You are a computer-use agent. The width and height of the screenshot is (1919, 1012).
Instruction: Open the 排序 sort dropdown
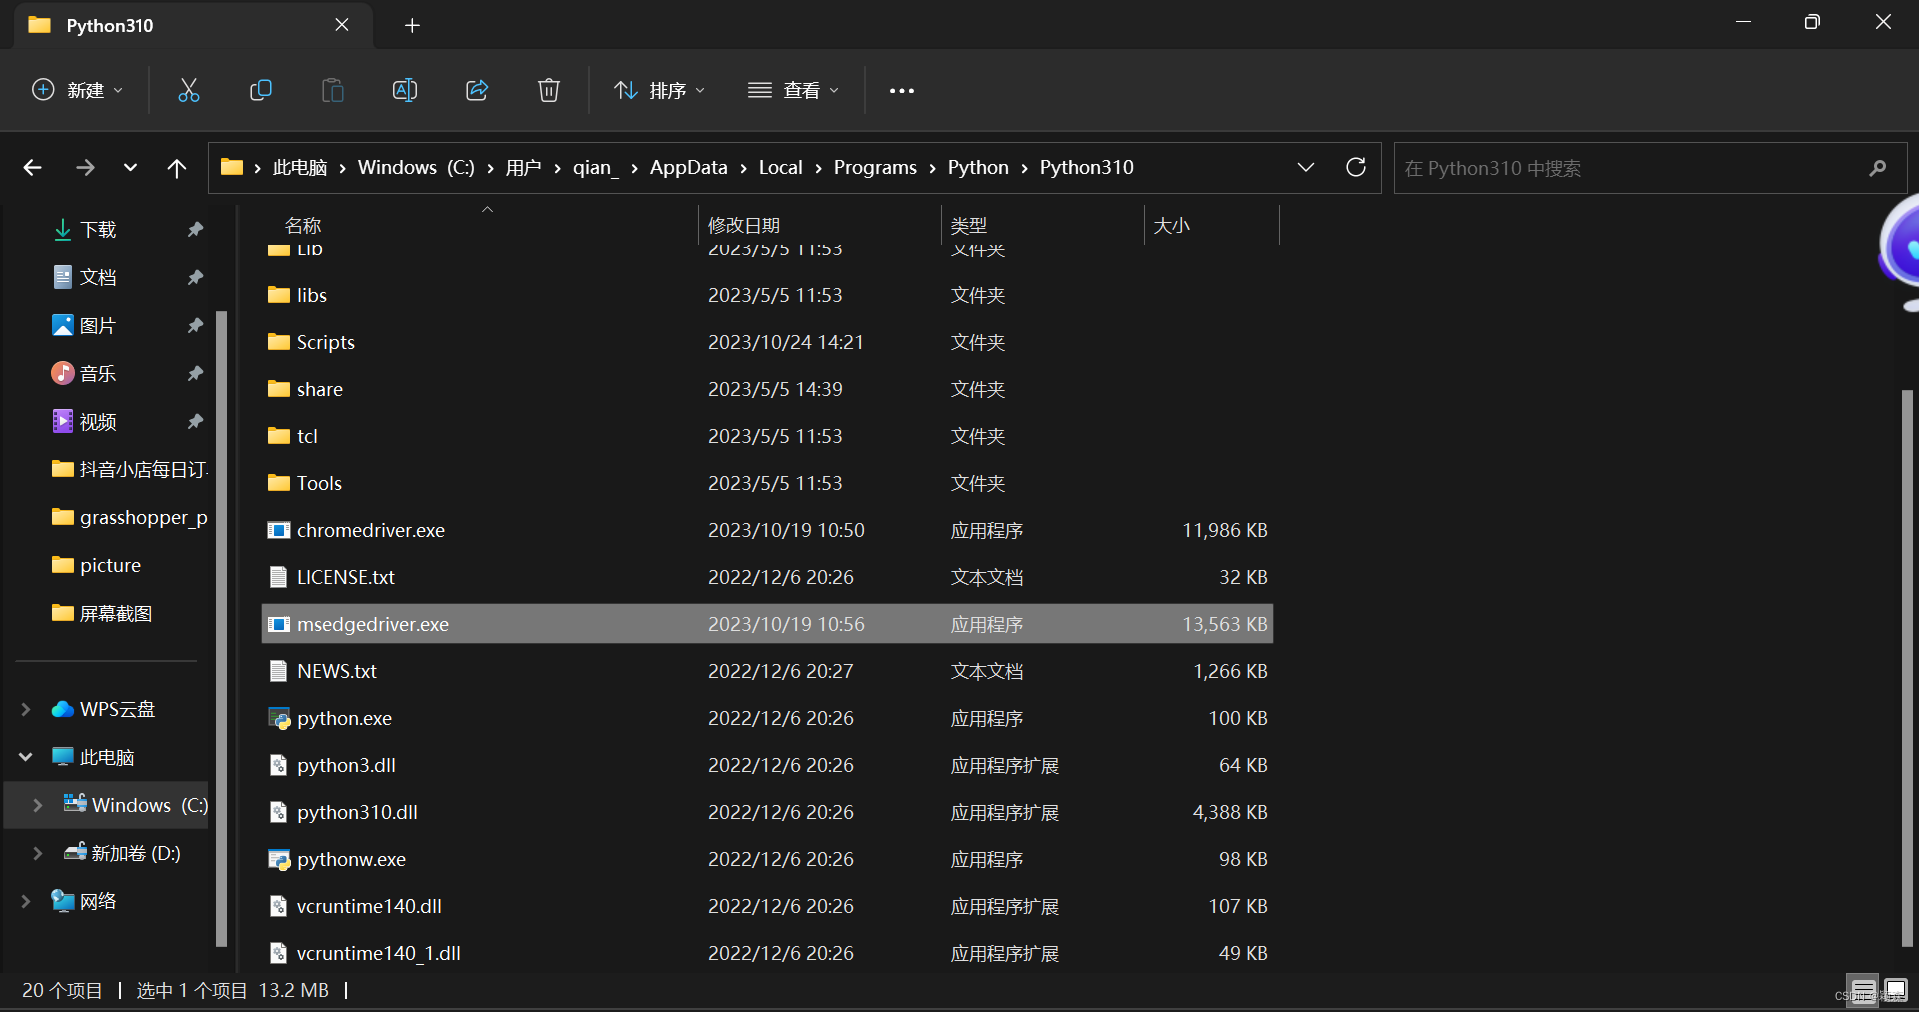(x=659, y=90)
